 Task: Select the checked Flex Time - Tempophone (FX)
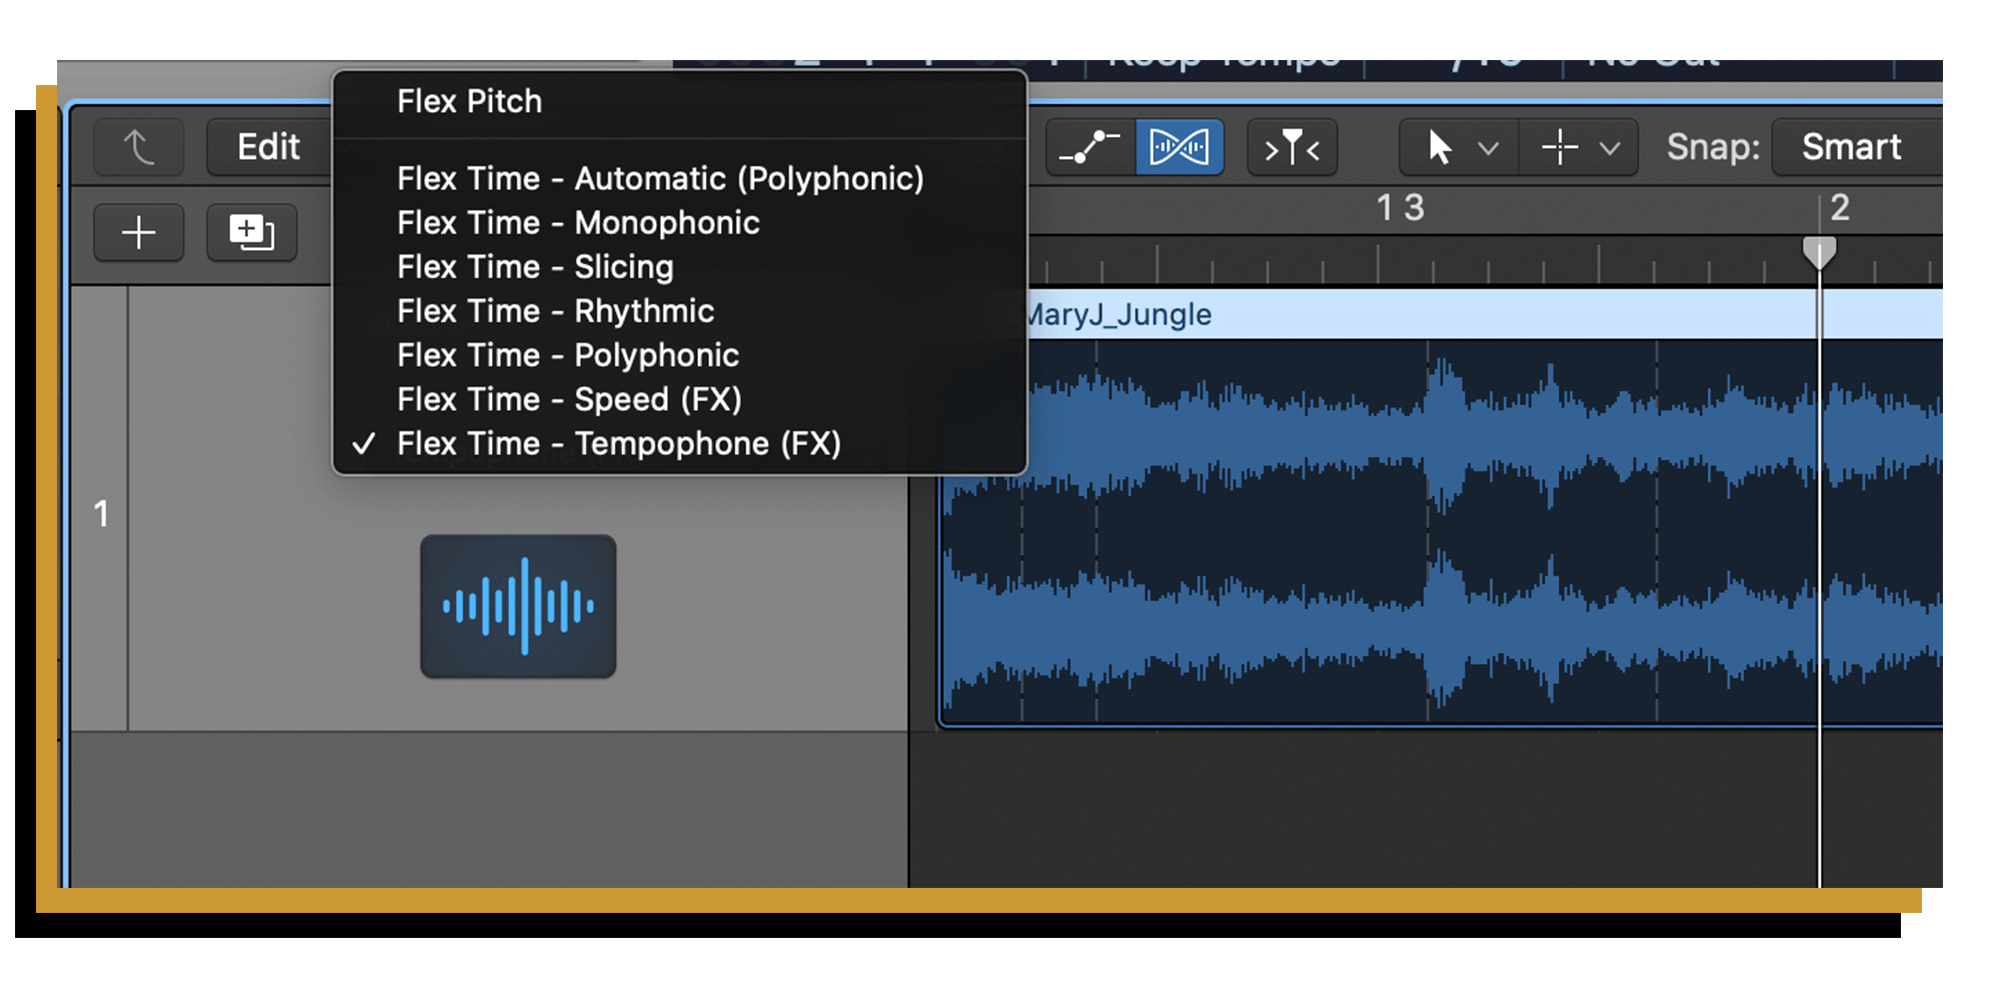[618, 443]
